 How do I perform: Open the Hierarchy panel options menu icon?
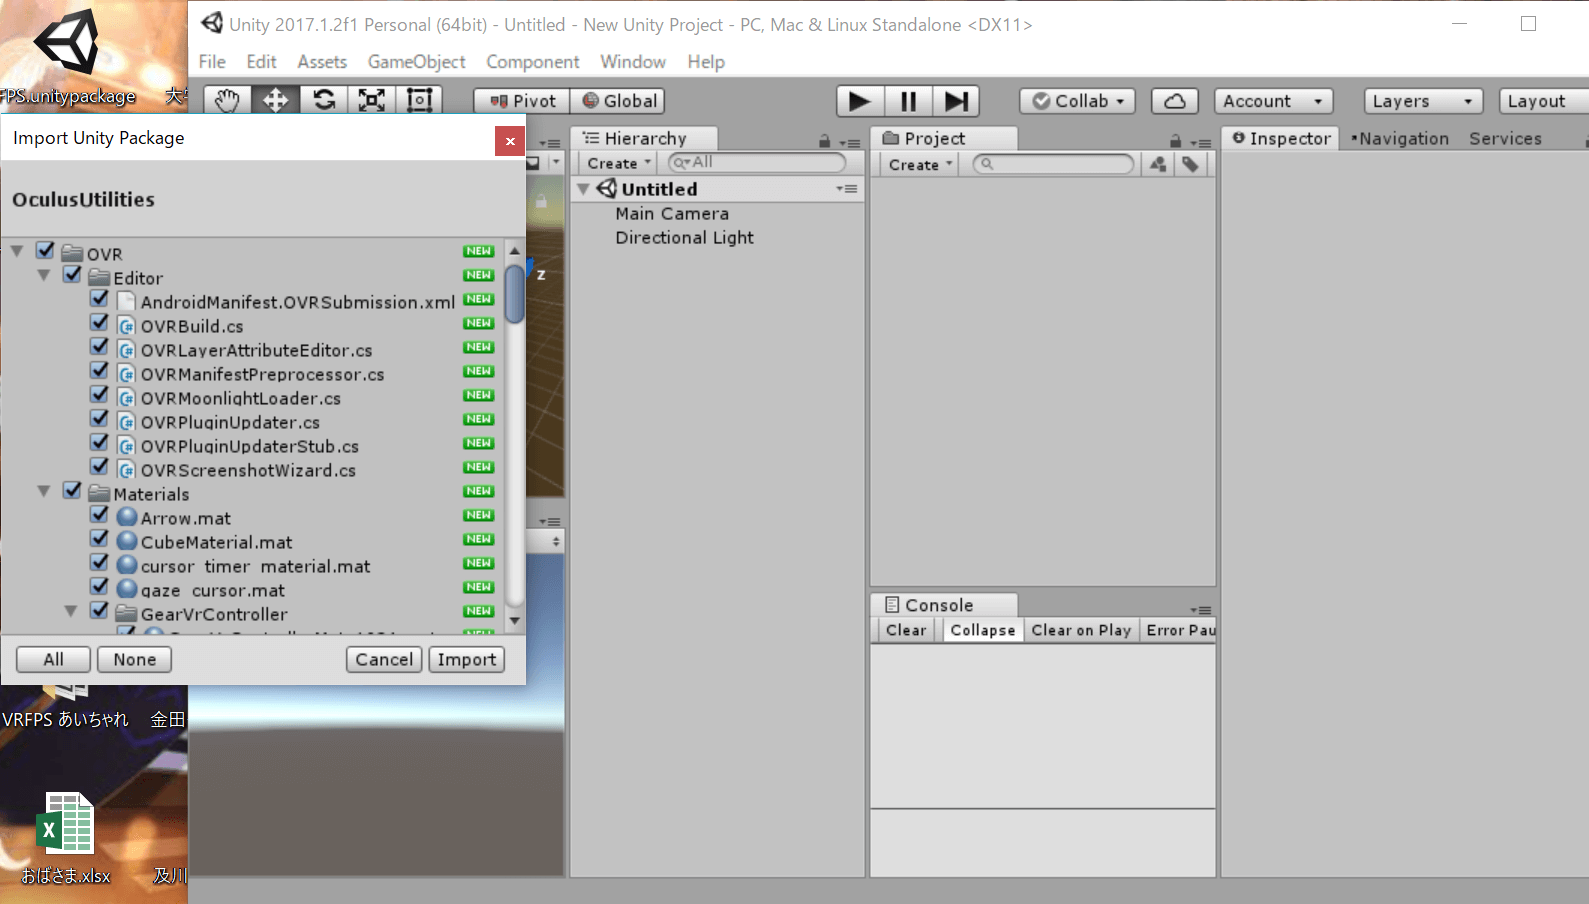tap(850, 143)
